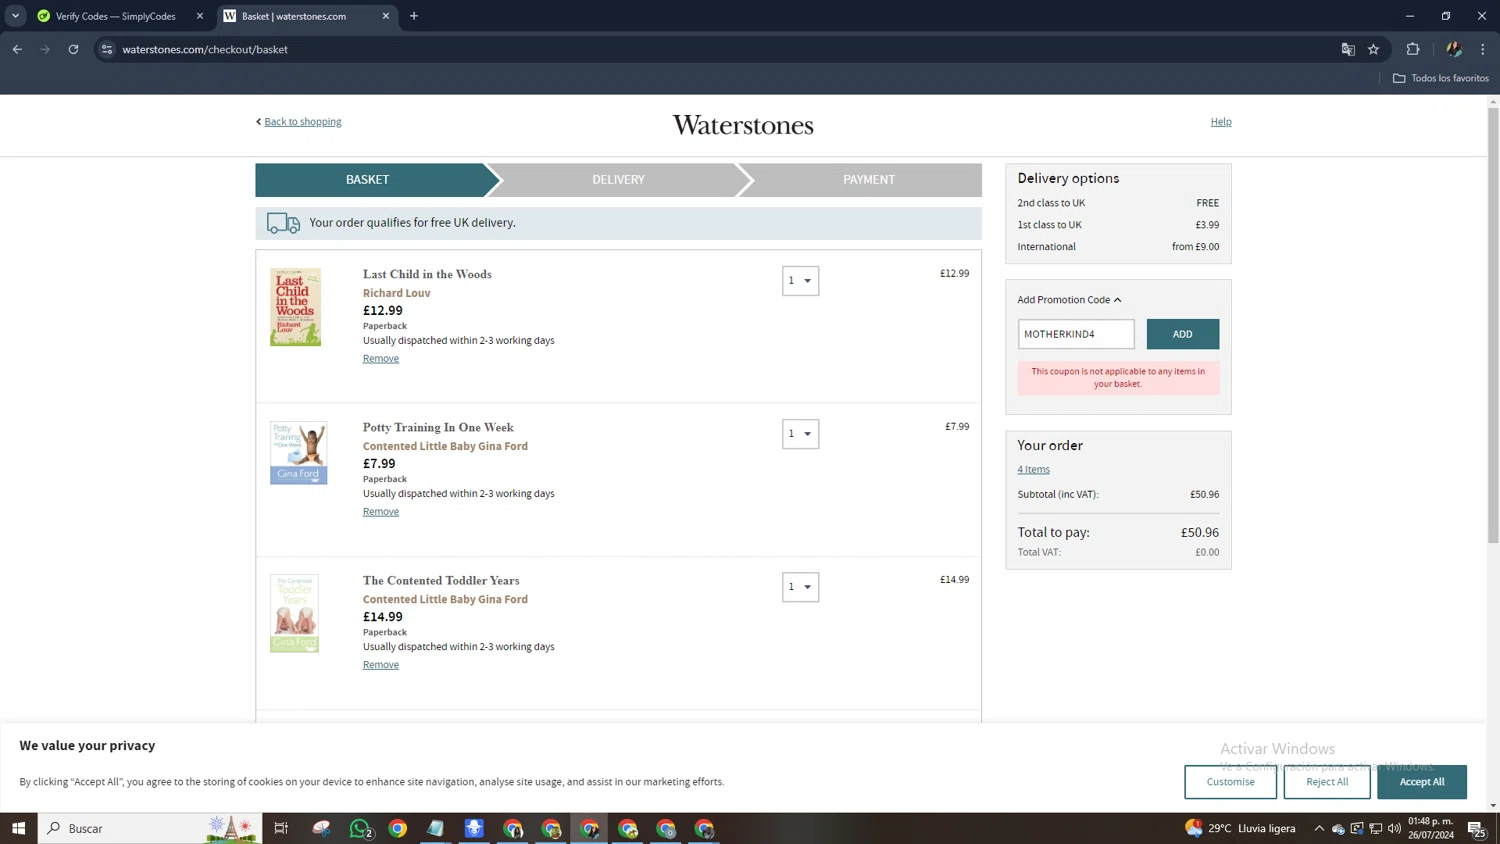Close the Basket waterstones.com tab
Viewport: 1500px width, 844px height.
(386, 16)
